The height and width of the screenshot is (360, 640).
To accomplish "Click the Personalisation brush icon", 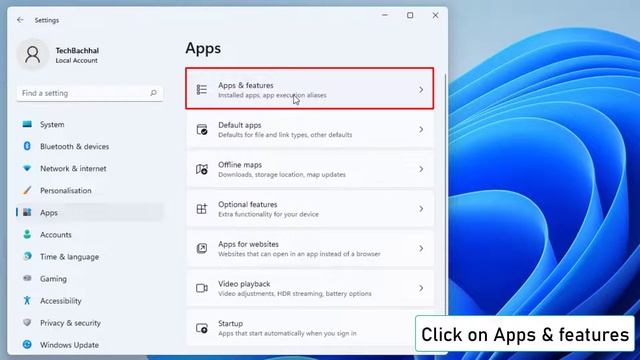I will [27, 190].
